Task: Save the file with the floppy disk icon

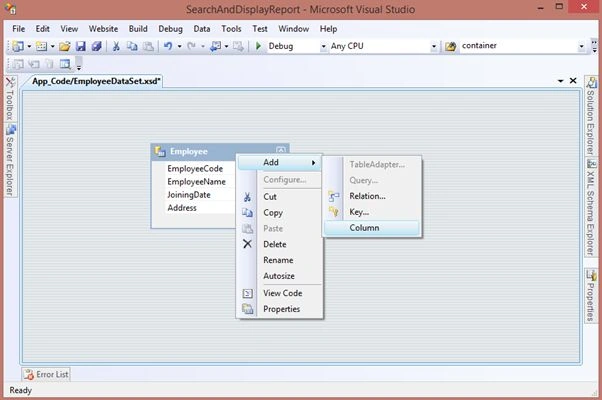Action: [x=81, y=46]
